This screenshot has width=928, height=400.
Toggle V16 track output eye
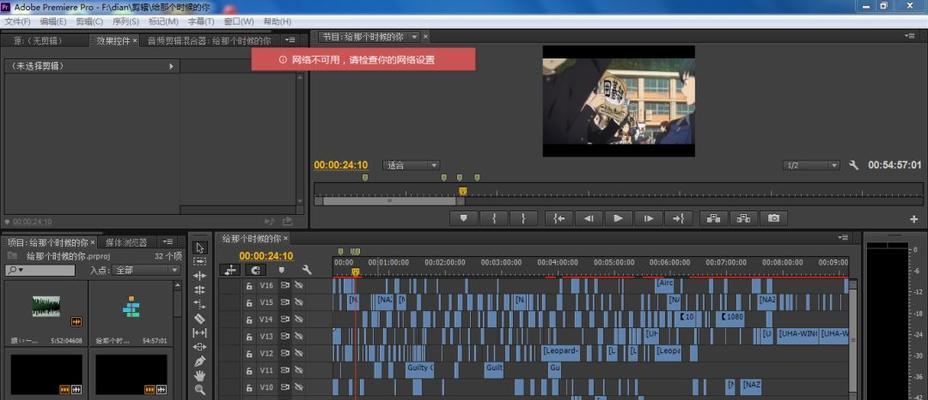pos(298,285)
